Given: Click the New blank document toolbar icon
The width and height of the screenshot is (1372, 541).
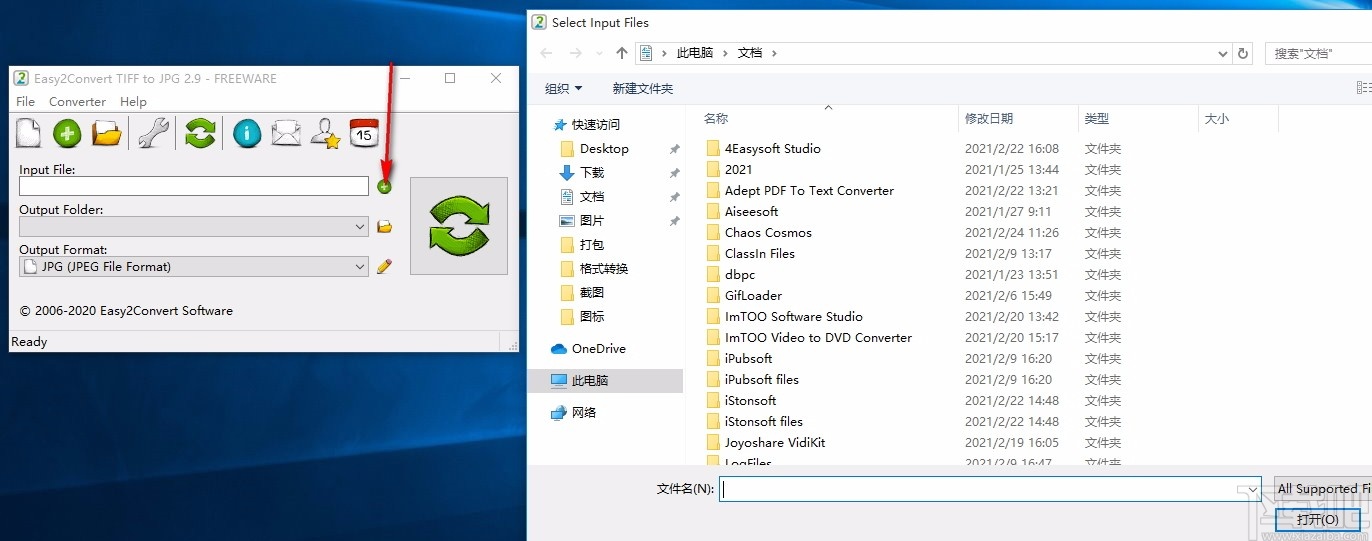Looking at the screenshot, I should (28, 133).
